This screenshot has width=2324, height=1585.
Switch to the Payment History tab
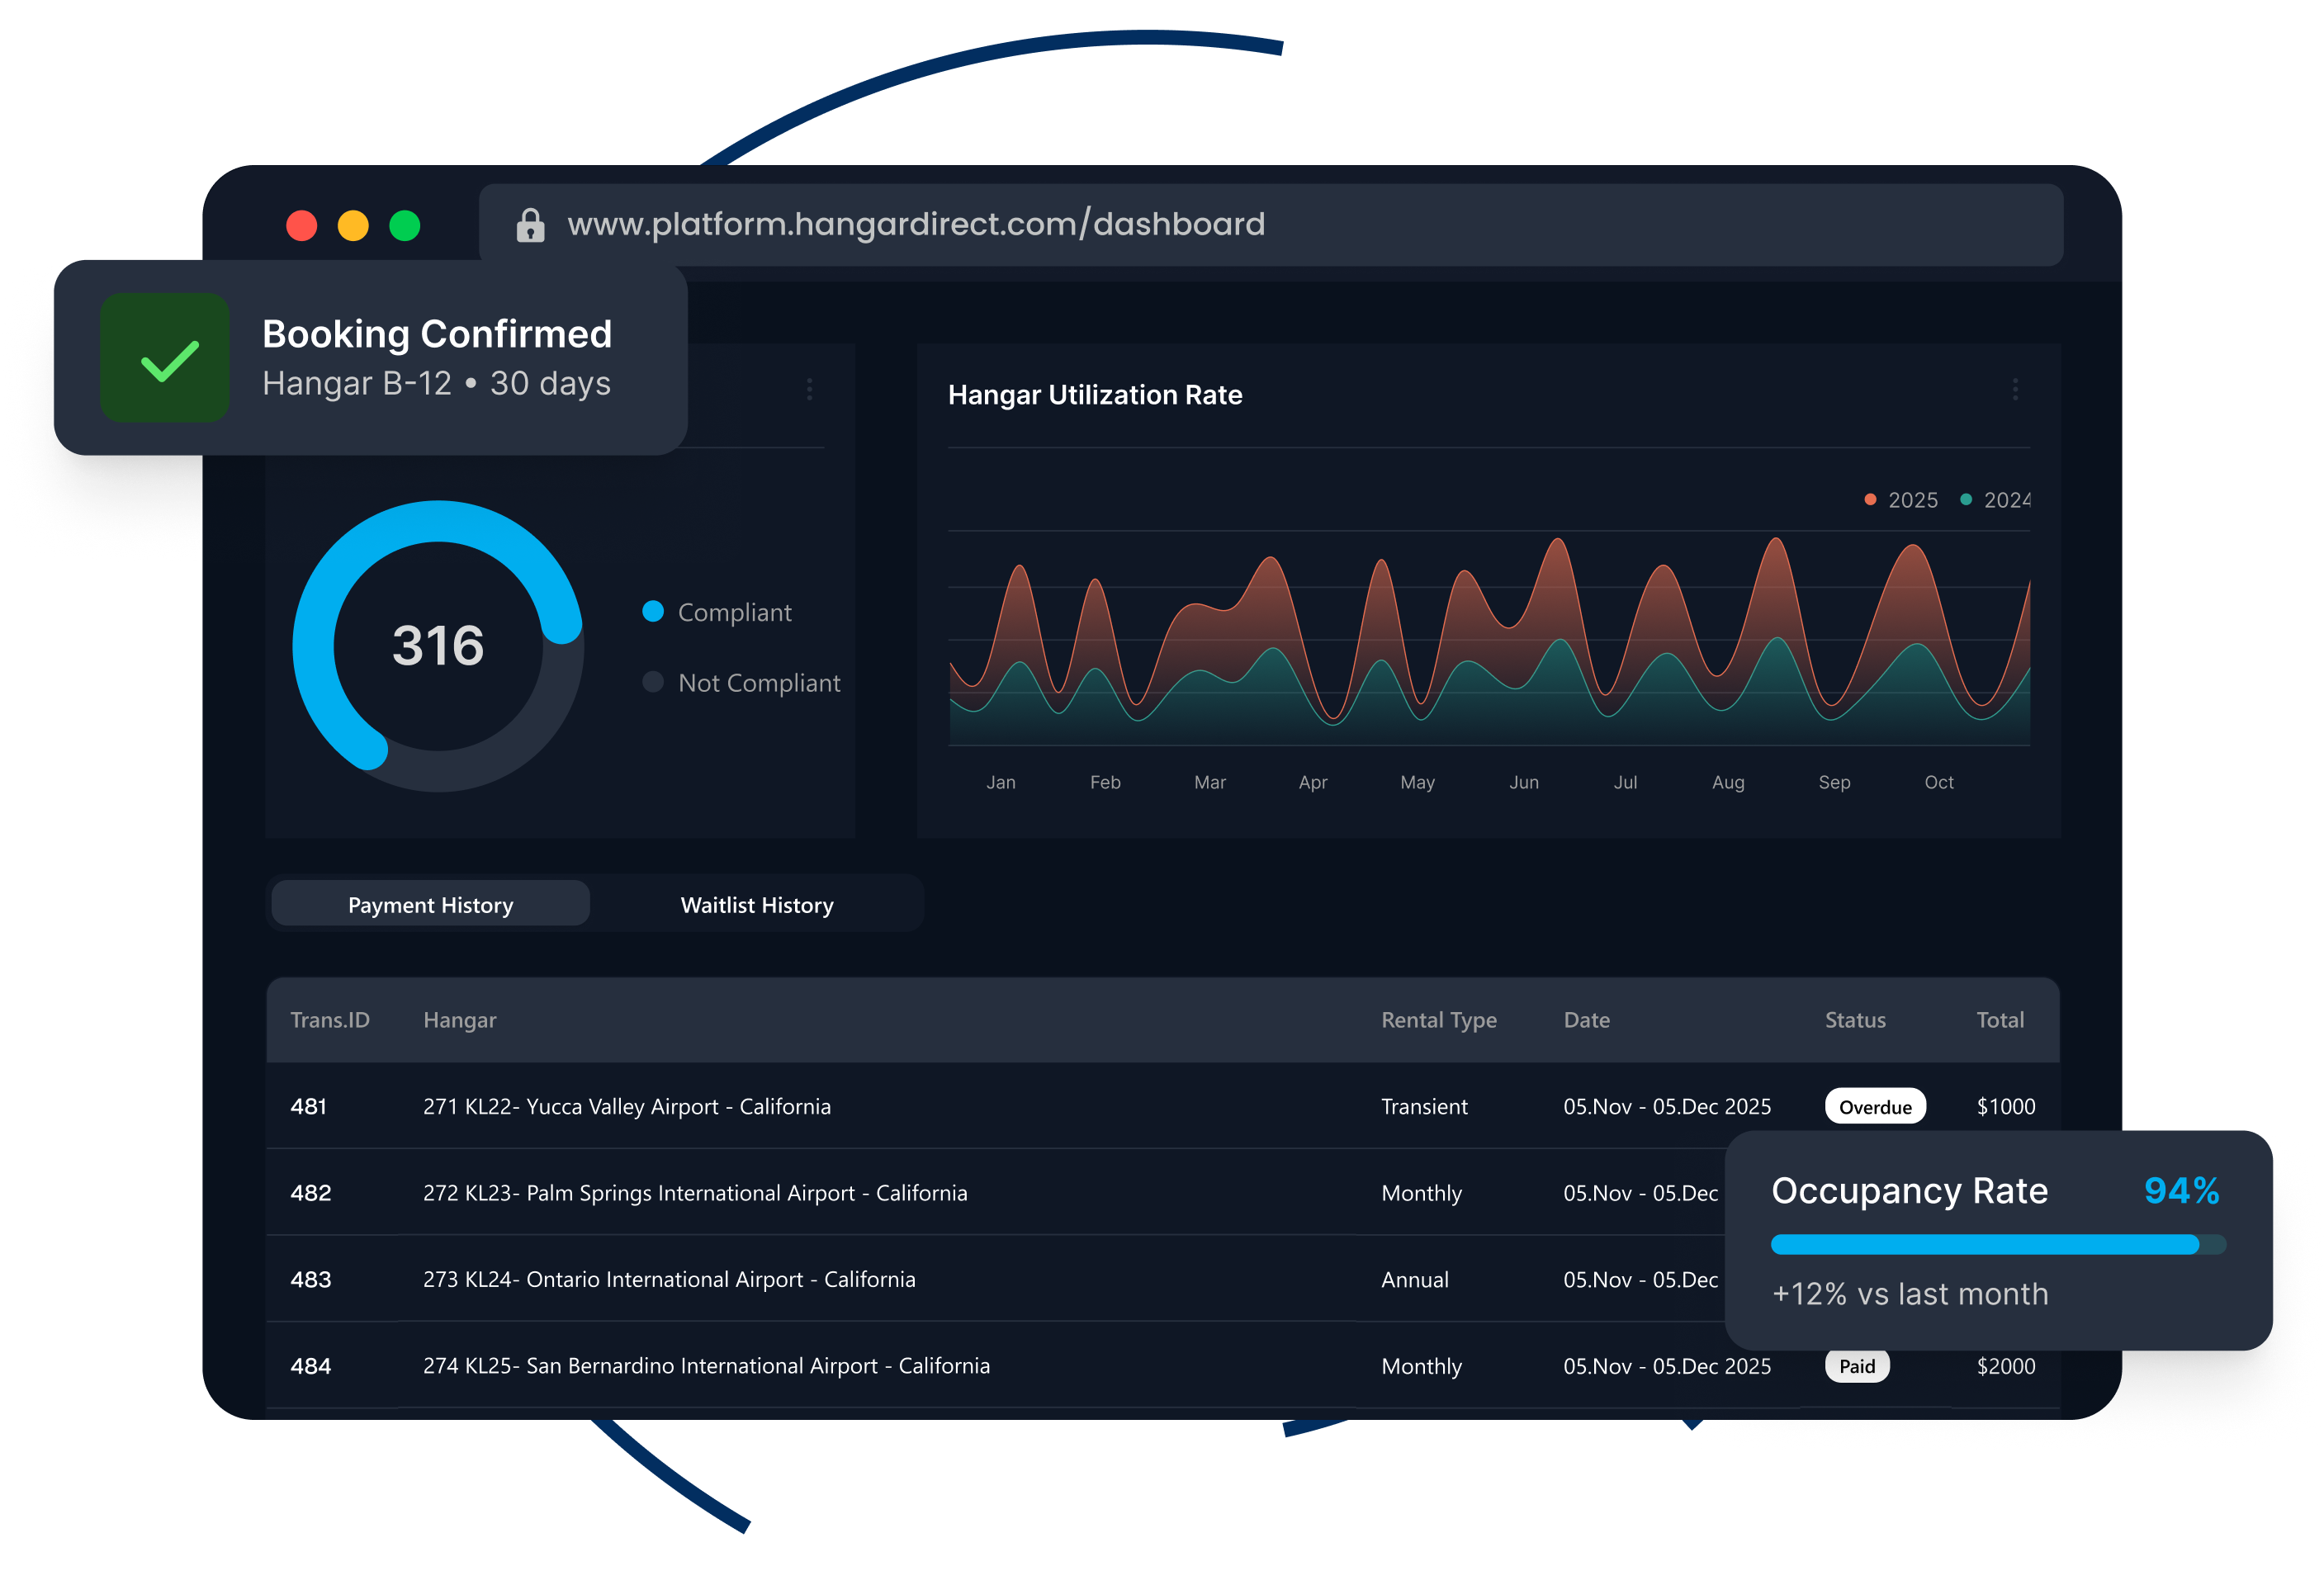(430, 903)
